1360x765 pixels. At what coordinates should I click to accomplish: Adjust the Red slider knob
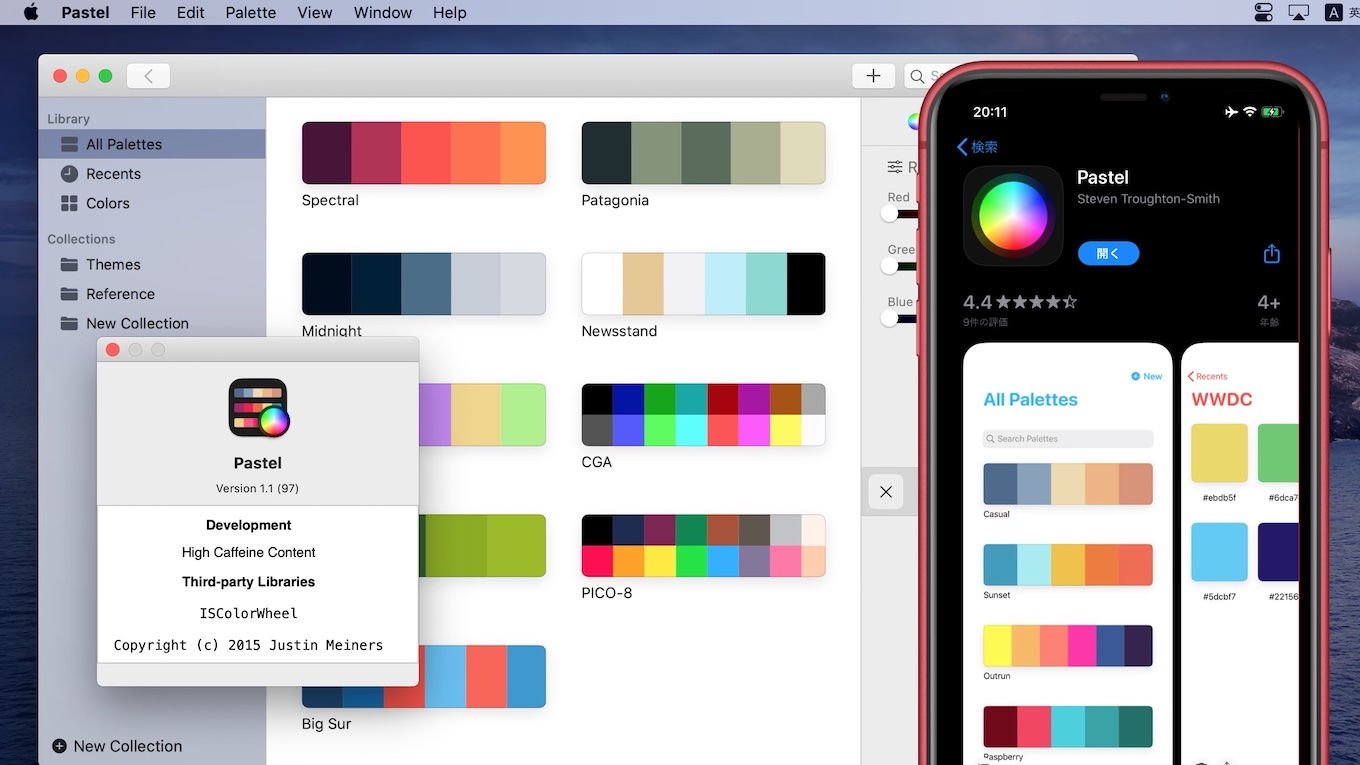pyautogui.click(x=890, y=213)
